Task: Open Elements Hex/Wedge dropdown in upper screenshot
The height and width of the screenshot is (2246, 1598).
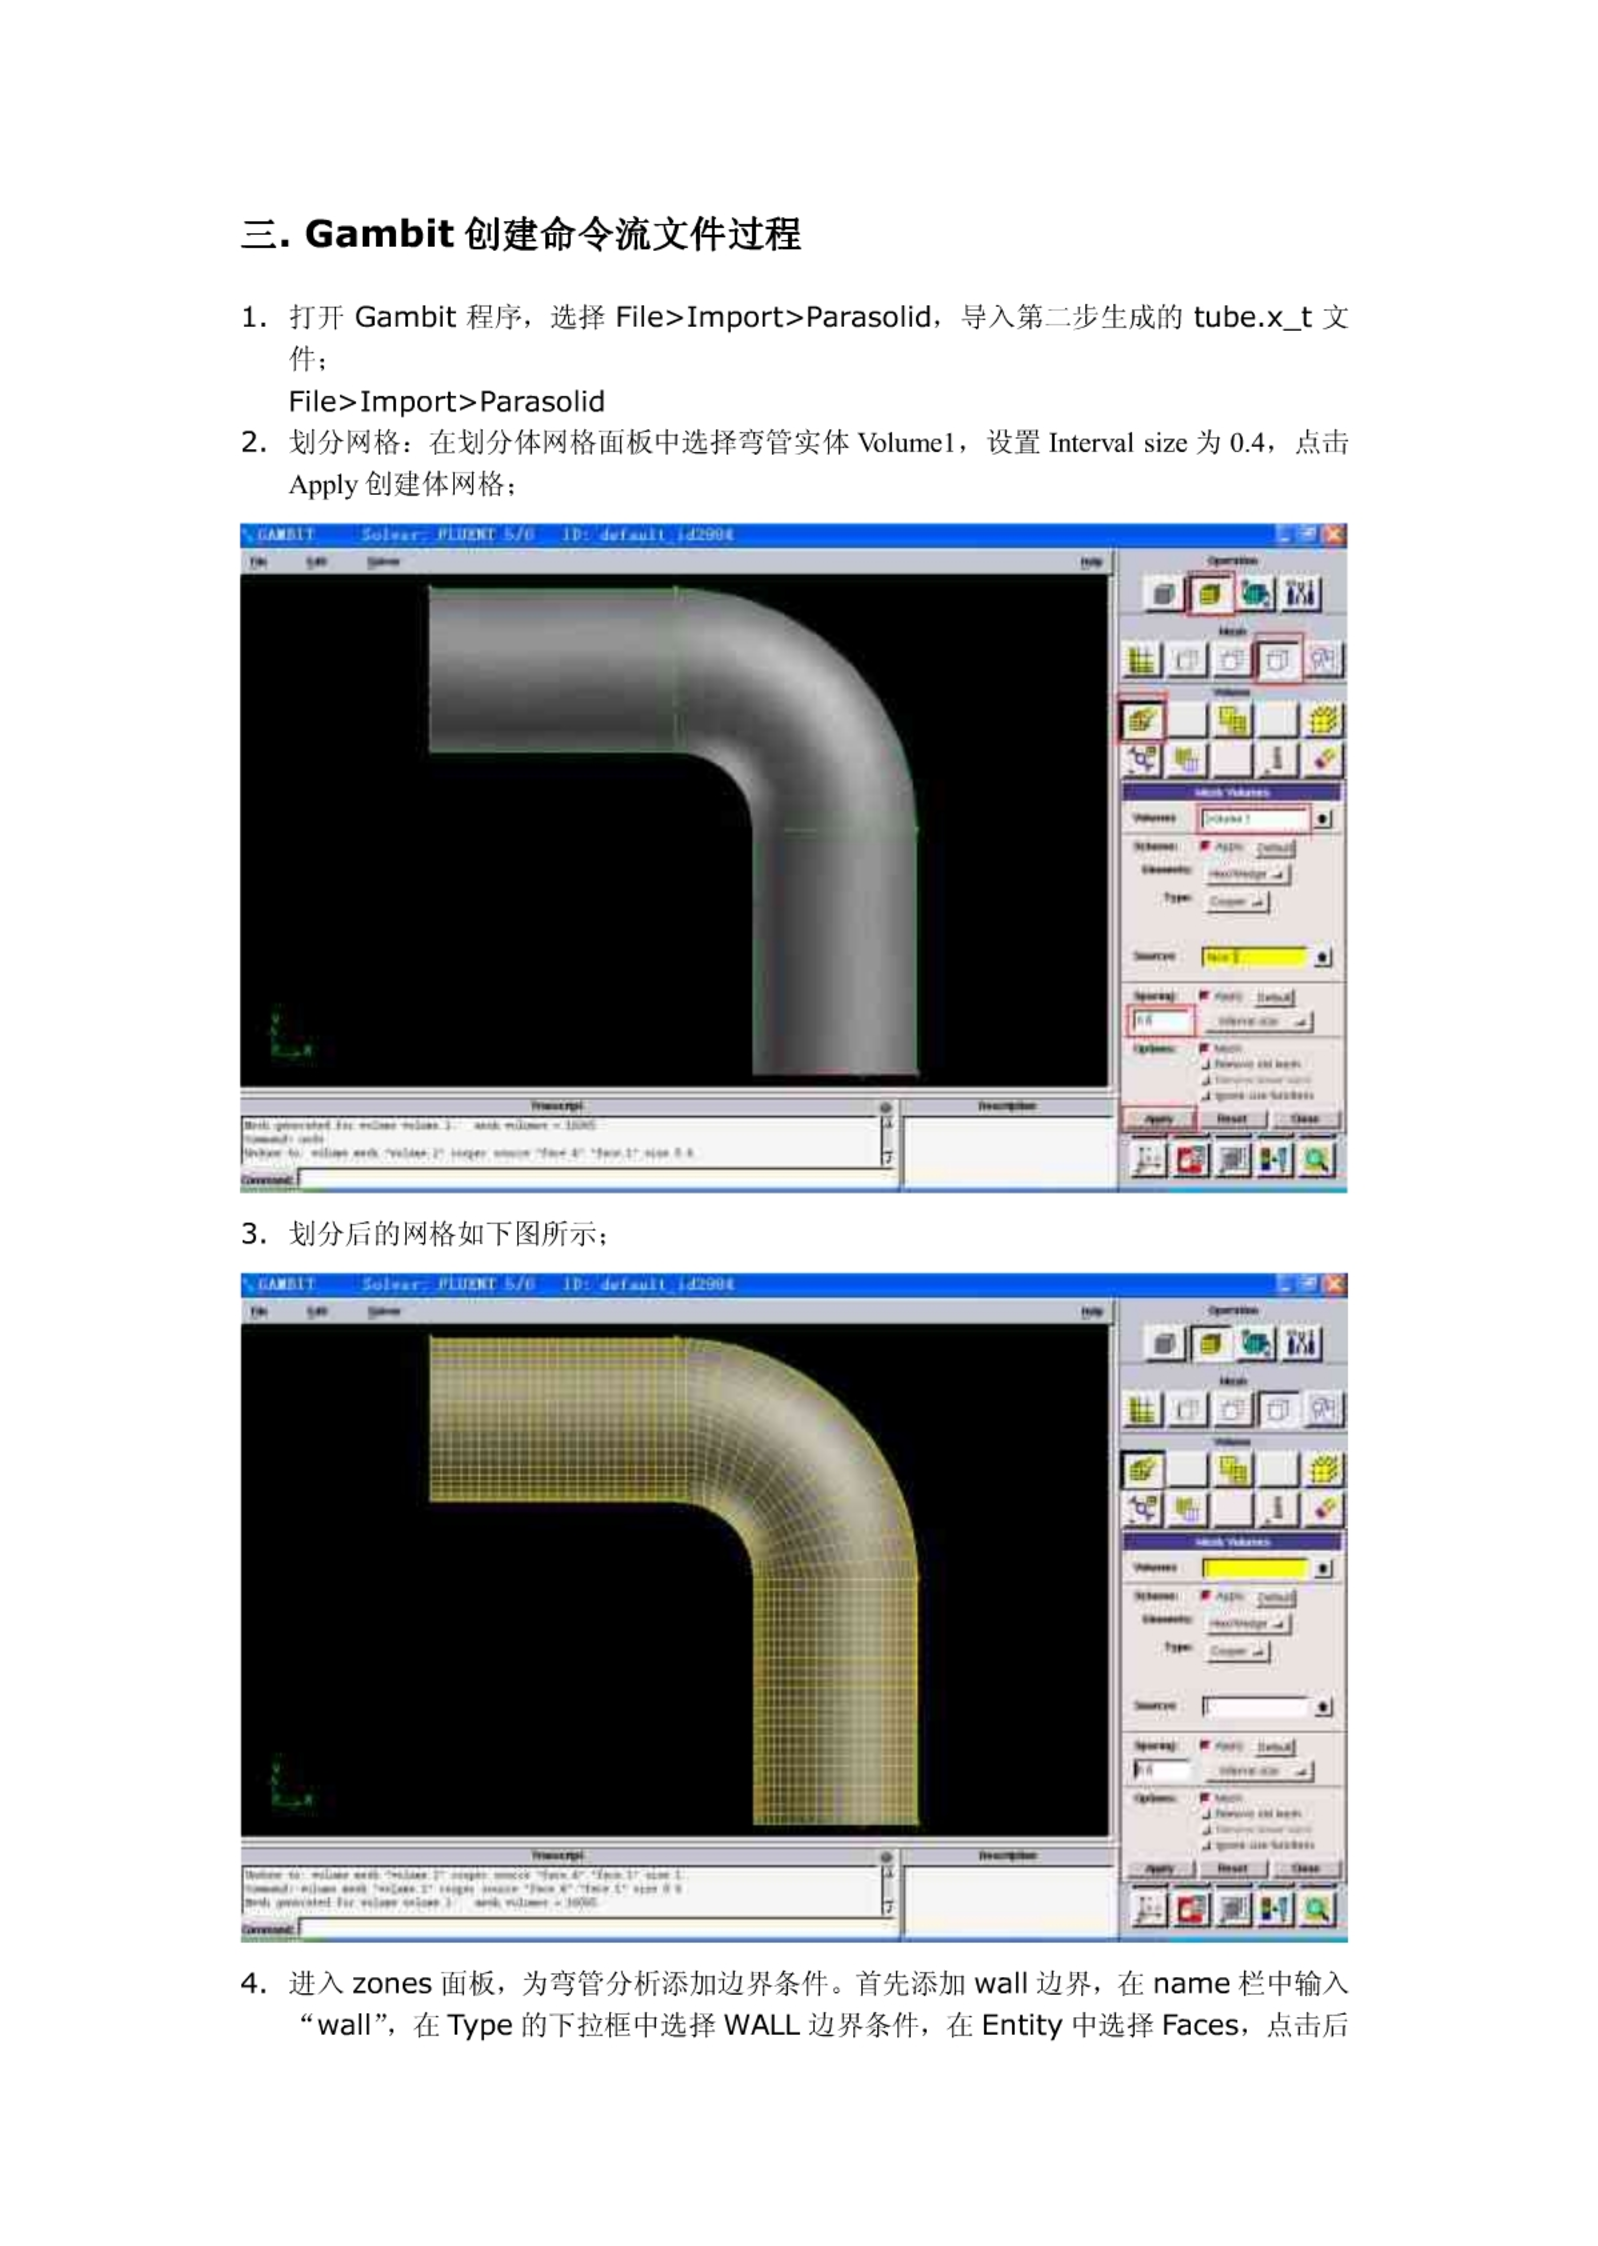Action: (1246, 874)
